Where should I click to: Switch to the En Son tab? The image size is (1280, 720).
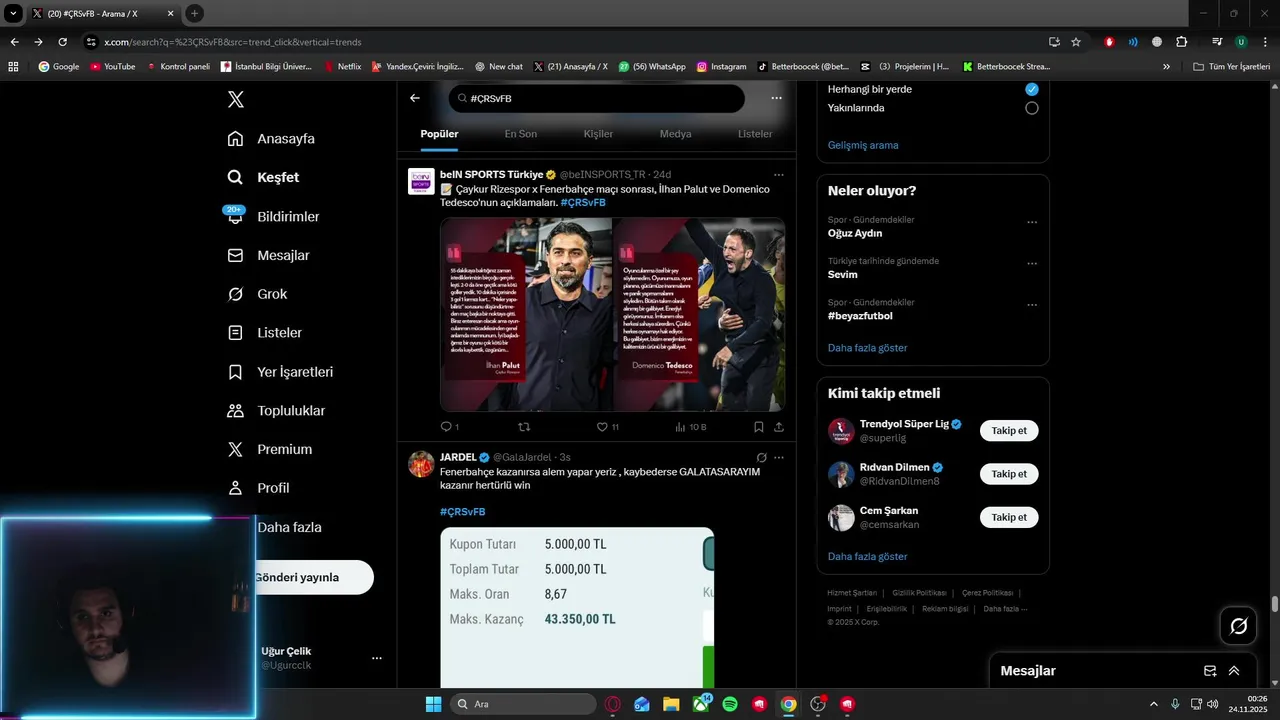[520, 134]
